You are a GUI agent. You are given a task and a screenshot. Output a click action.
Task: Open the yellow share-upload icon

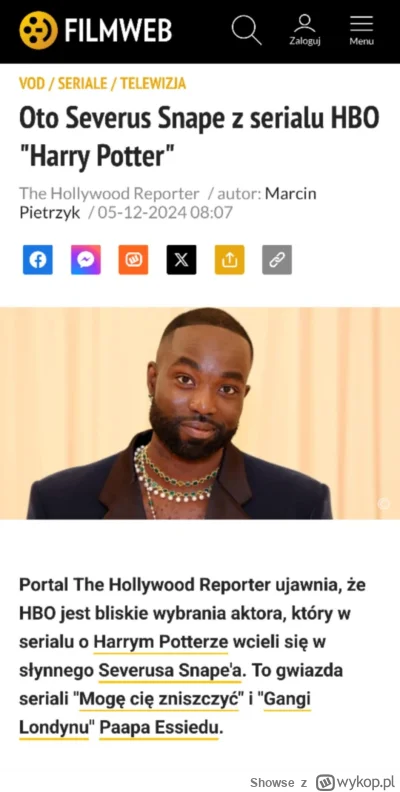pyautogui.click(x=229, y=260)
